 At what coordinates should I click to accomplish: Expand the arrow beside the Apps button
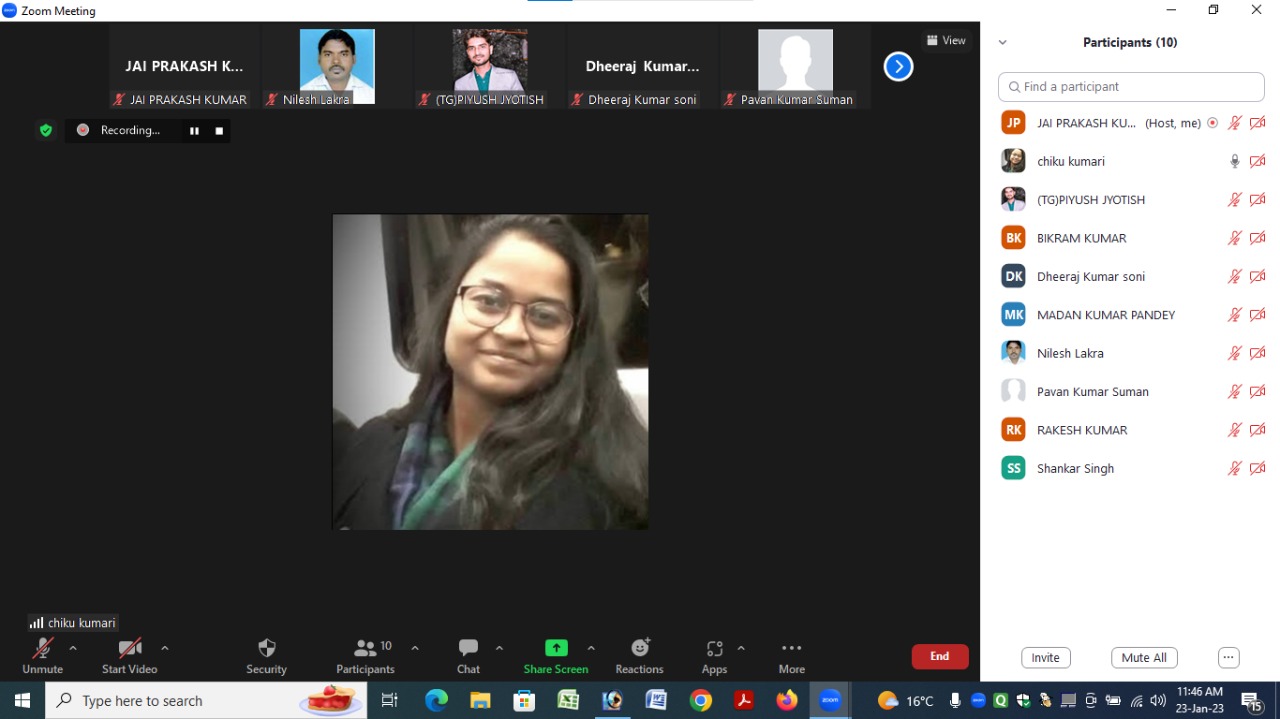tap(741, 648)
